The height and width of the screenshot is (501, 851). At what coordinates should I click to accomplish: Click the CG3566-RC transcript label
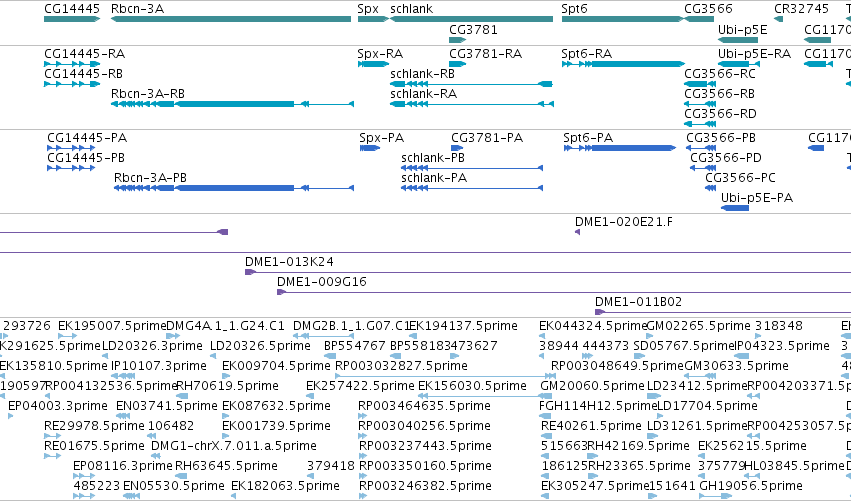click(x=720, y=74)
